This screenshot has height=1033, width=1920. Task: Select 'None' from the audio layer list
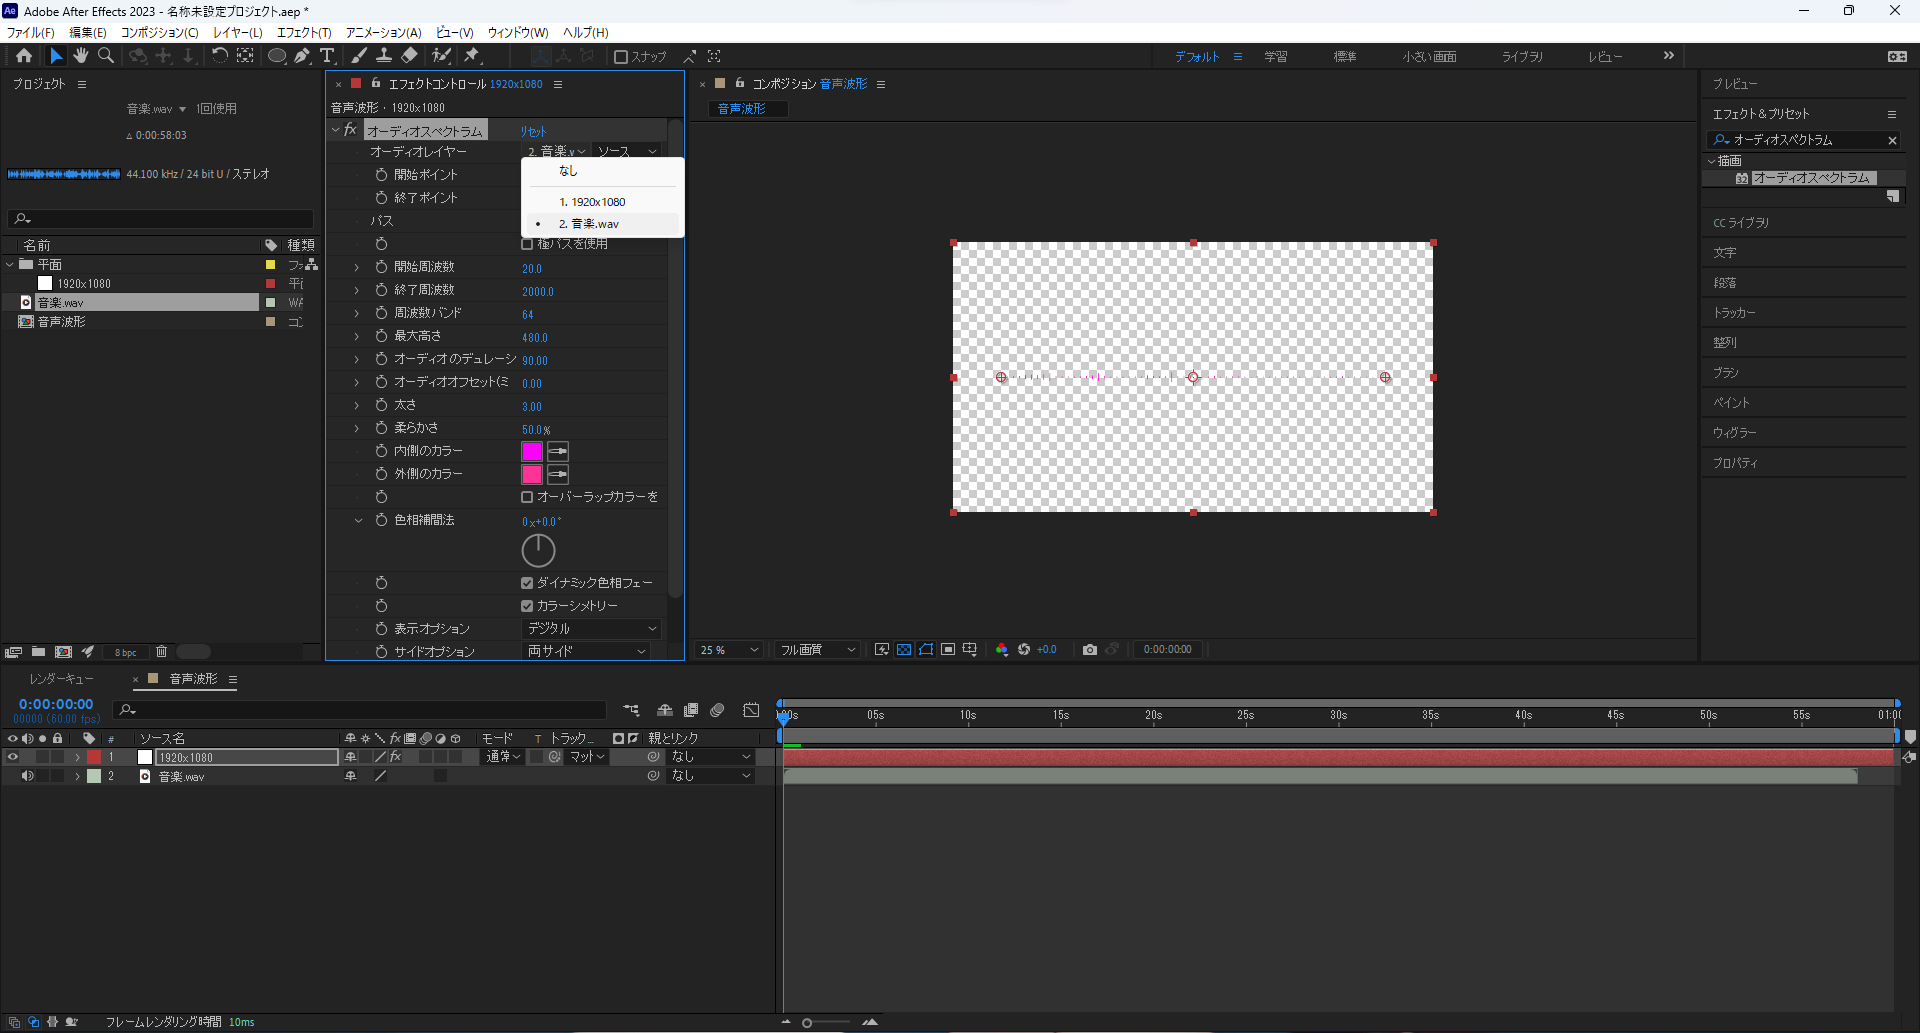[568, 171]
